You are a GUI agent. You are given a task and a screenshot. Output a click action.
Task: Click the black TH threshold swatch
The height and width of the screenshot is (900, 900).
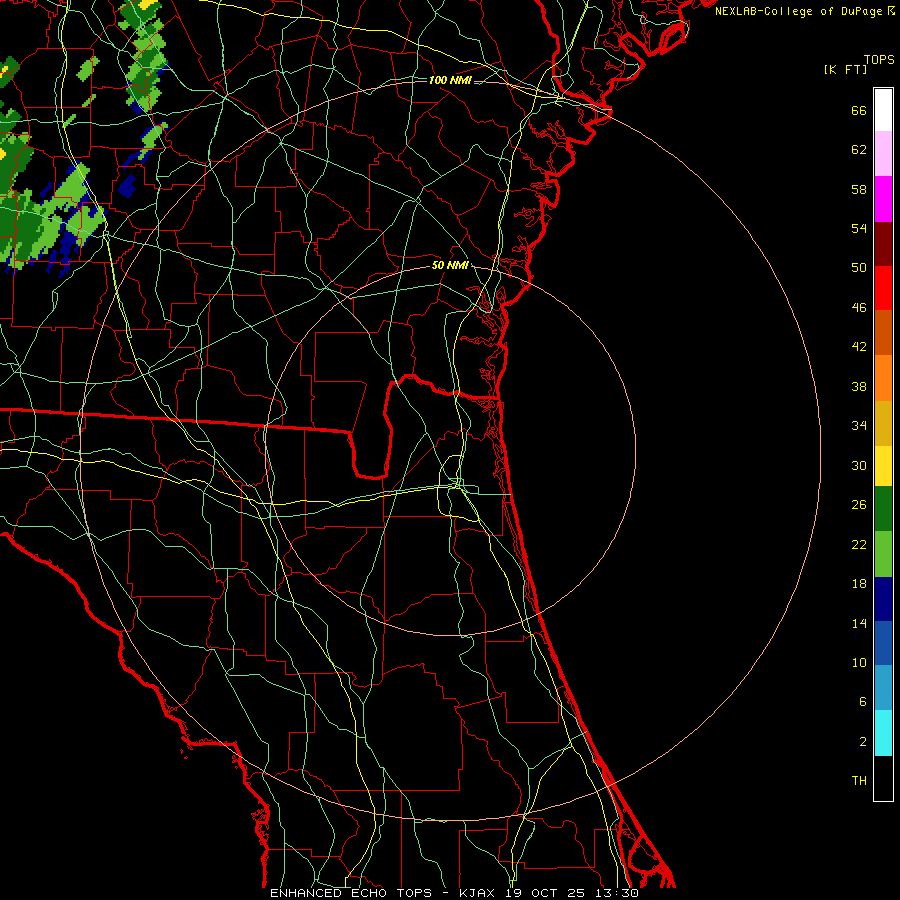pos(883,778)
